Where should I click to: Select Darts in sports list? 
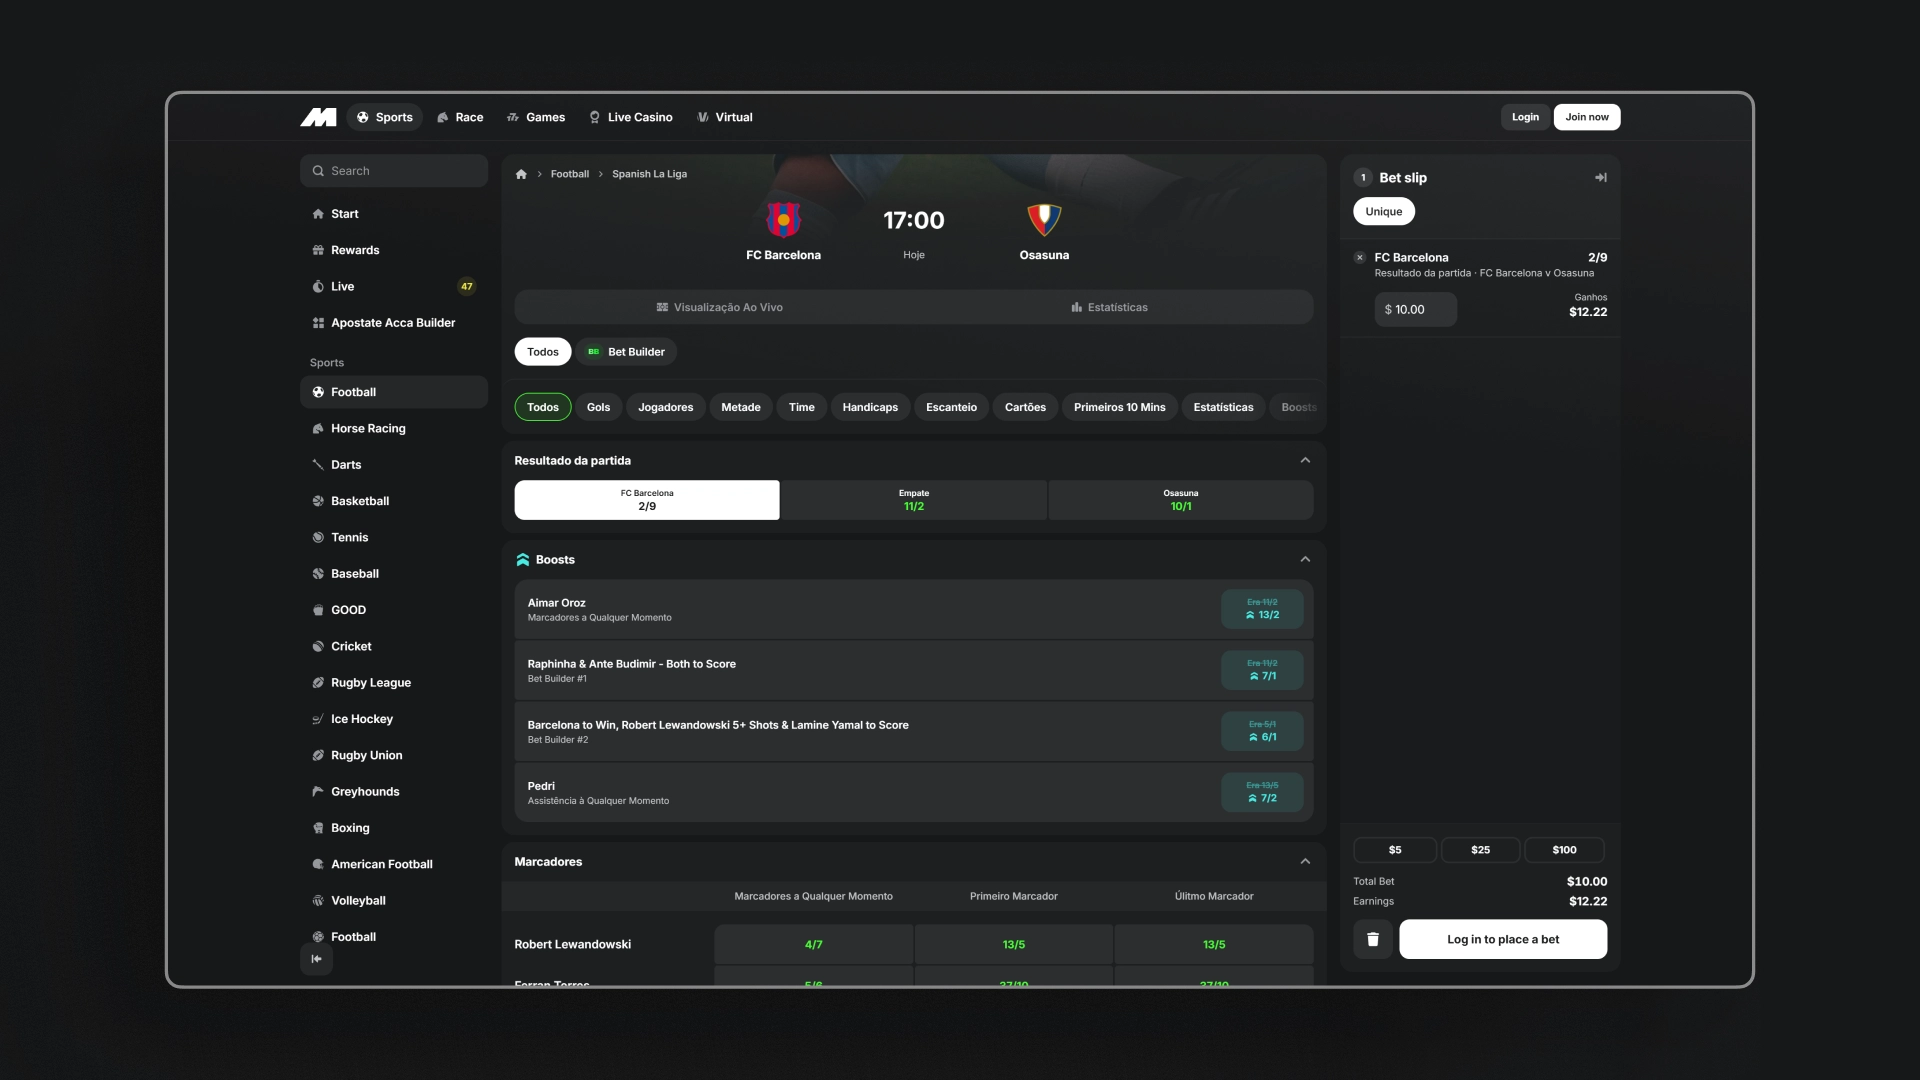tap(394, 465)
